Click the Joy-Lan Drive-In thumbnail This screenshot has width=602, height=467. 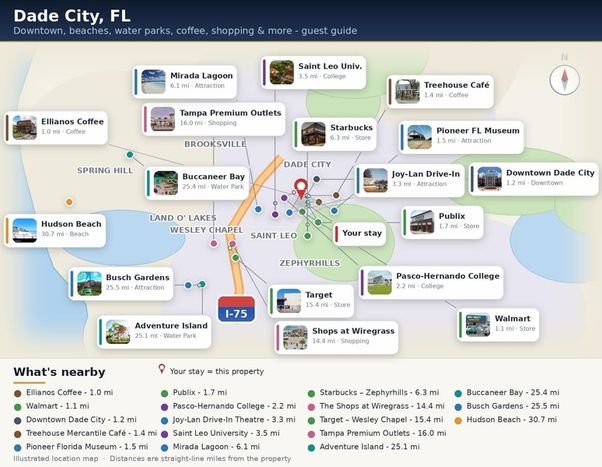(x=375, y=180)
